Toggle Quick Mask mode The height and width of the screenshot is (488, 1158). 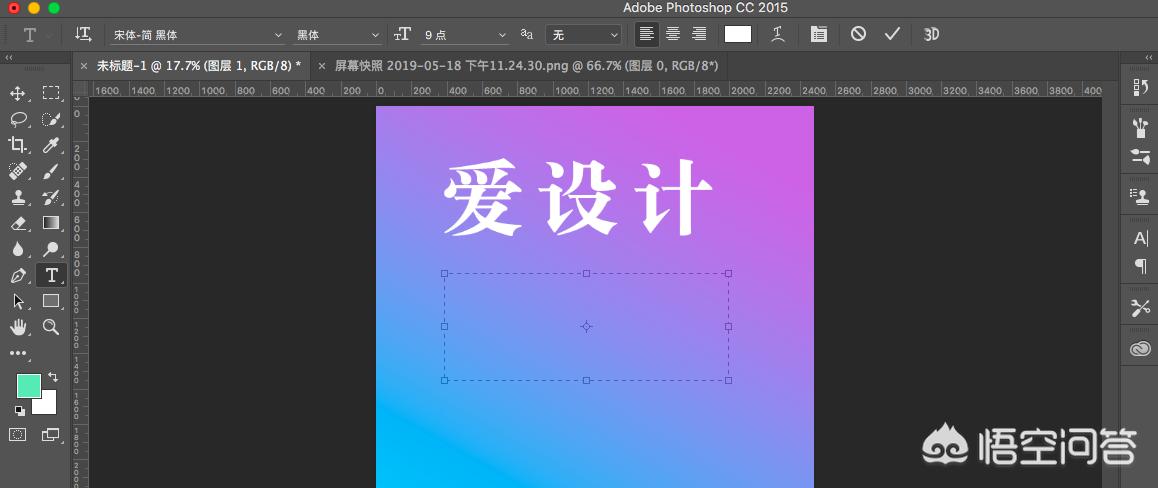point(18,434)
